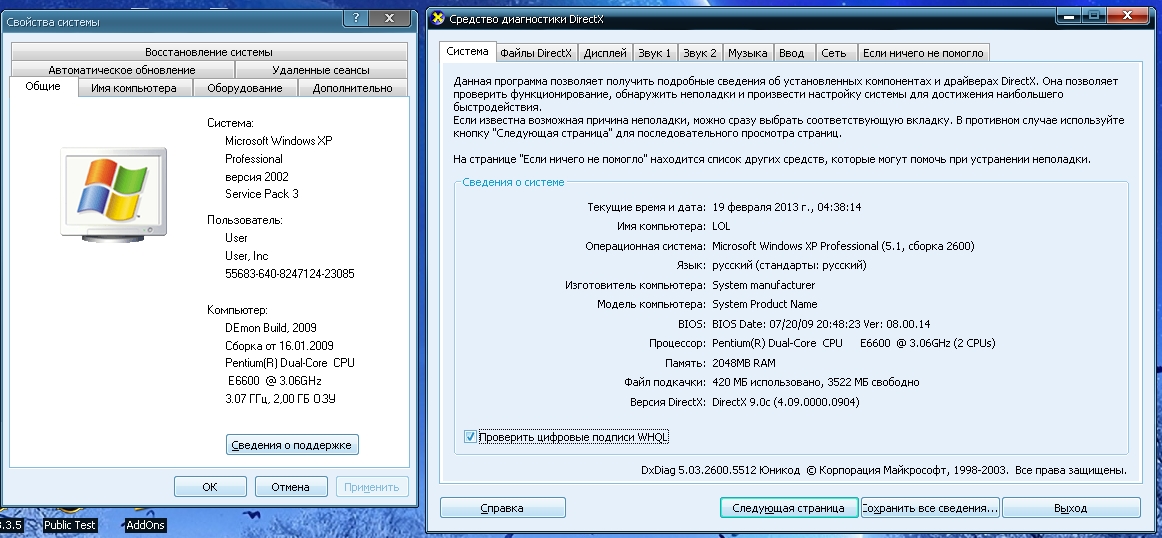Open the Имя компьютера tab
Screen dimensions: 1162x538
[x=134, y=88]
